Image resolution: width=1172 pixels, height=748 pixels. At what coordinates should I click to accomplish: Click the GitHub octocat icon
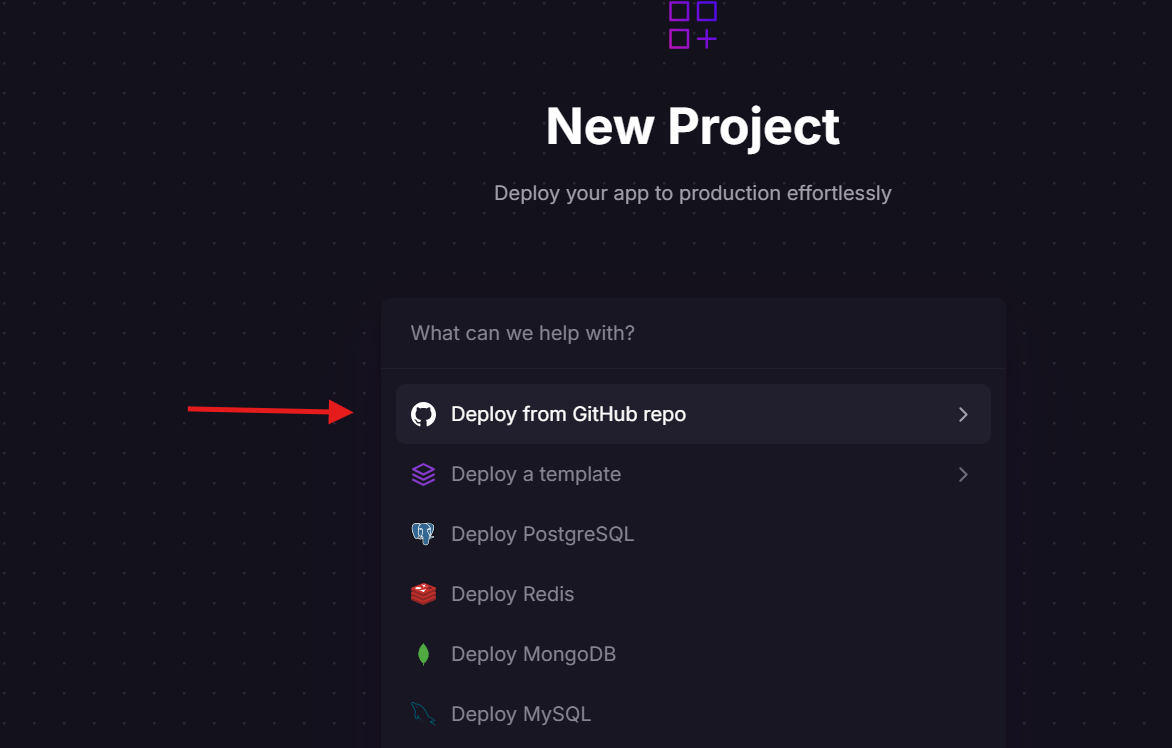coord(423,414)
